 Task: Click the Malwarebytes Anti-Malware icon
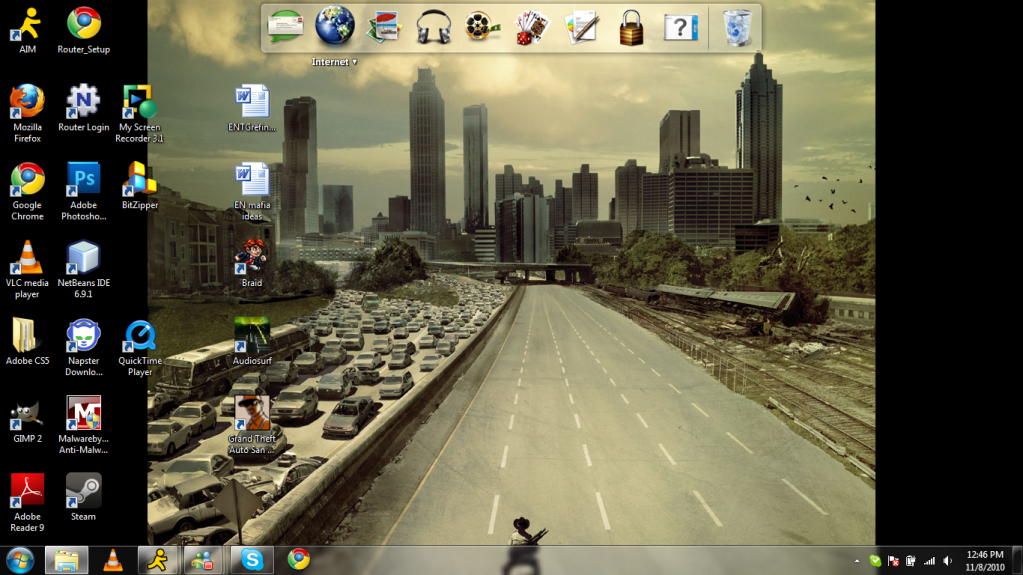click(x=83, y=413)
